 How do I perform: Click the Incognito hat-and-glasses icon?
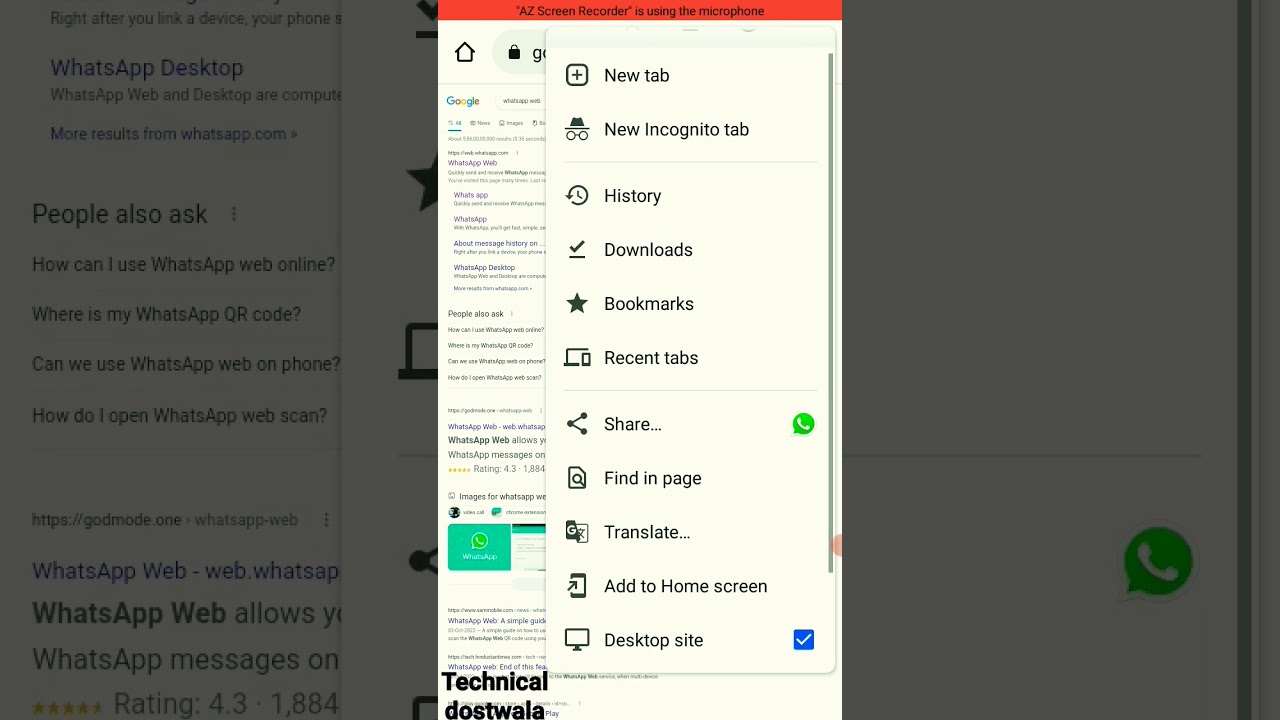pos(577,129)
